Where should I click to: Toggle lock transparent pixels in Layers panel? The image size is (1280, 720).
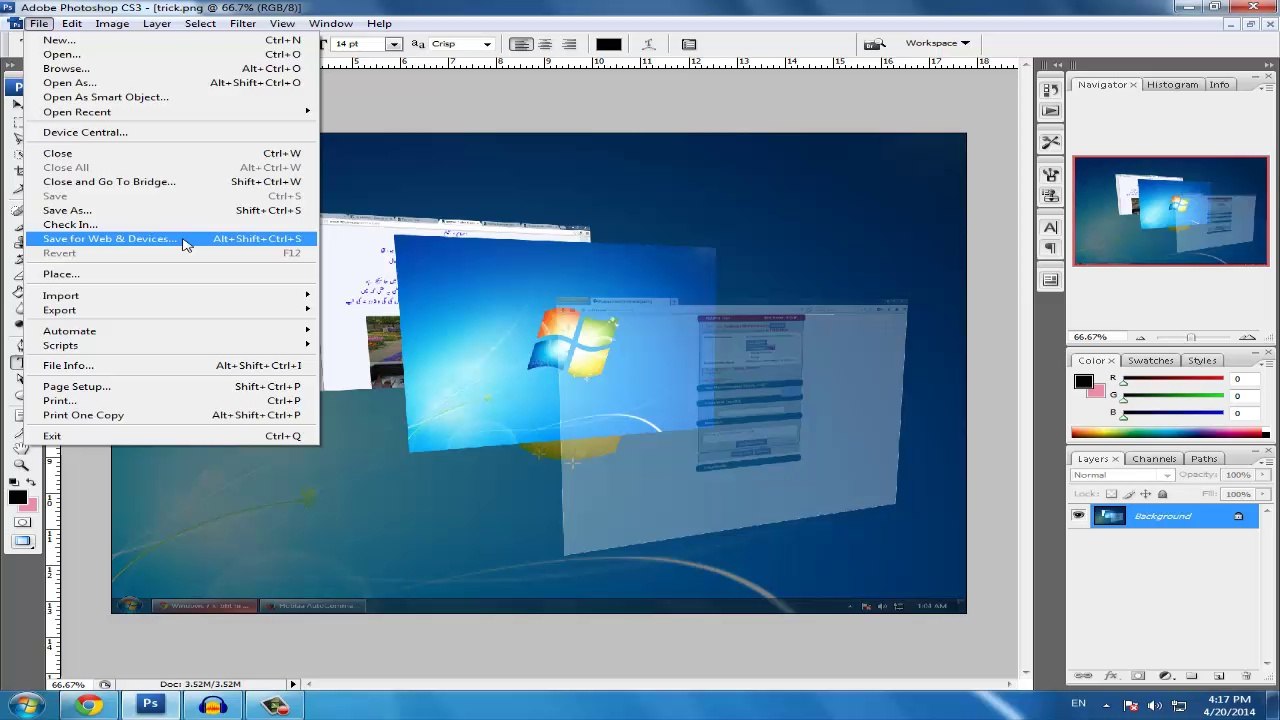click(1111, 494)
